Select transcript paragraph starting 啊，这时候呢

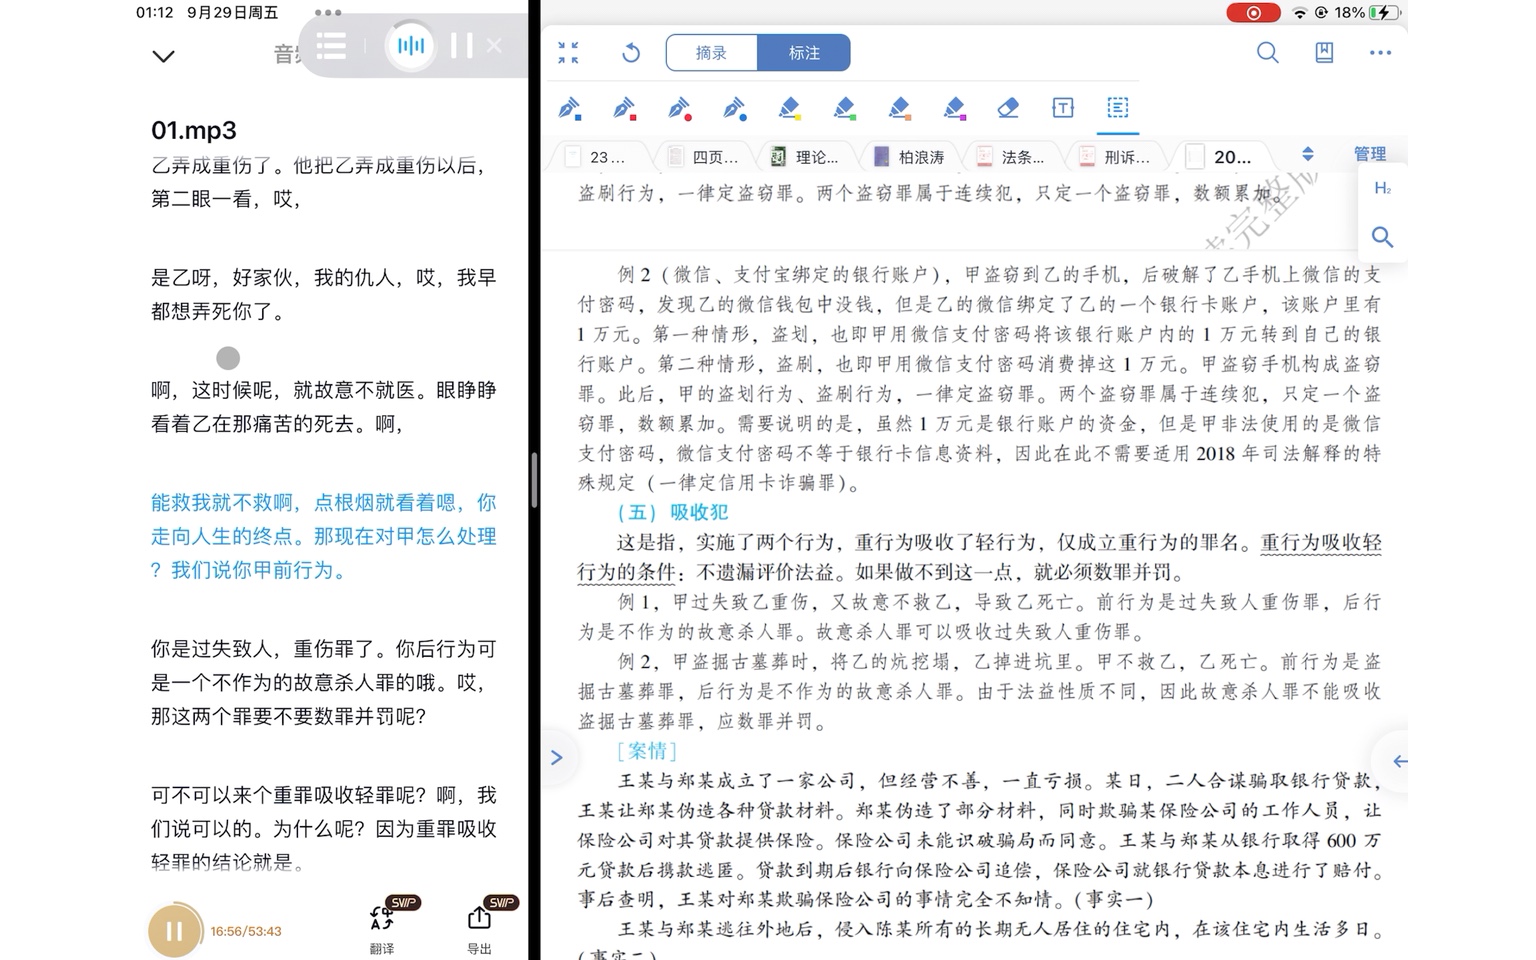click(323, 406)
